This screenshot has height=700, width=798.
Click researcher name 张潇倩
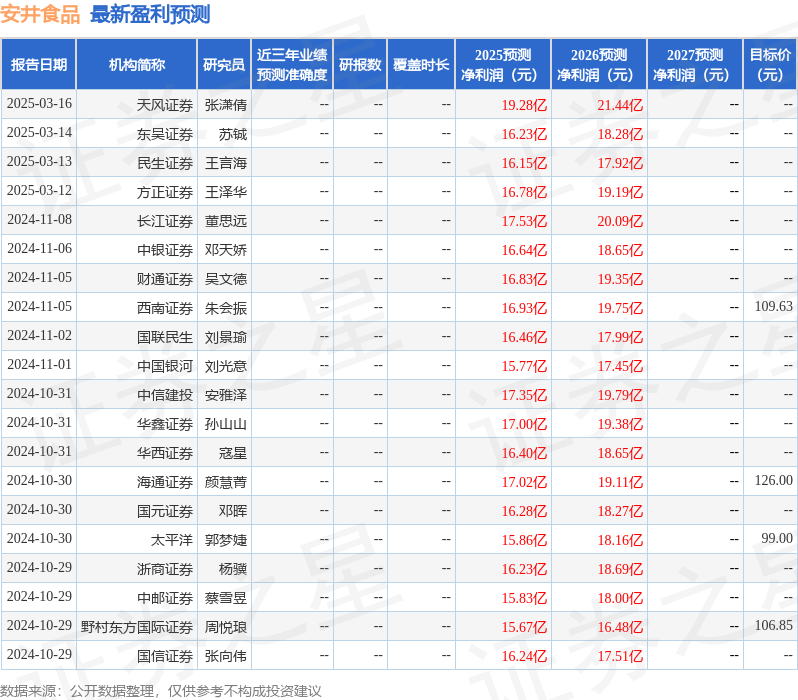point(225,105)
